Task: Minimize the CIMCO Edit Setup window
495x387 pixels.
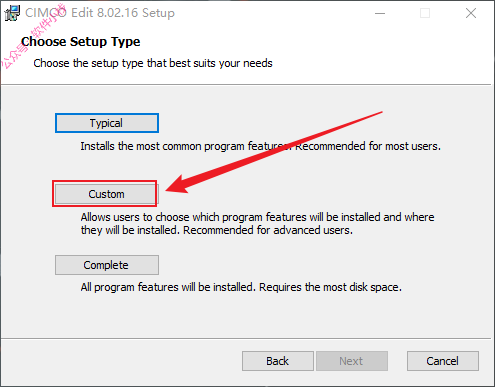Action: click(380, 13)
